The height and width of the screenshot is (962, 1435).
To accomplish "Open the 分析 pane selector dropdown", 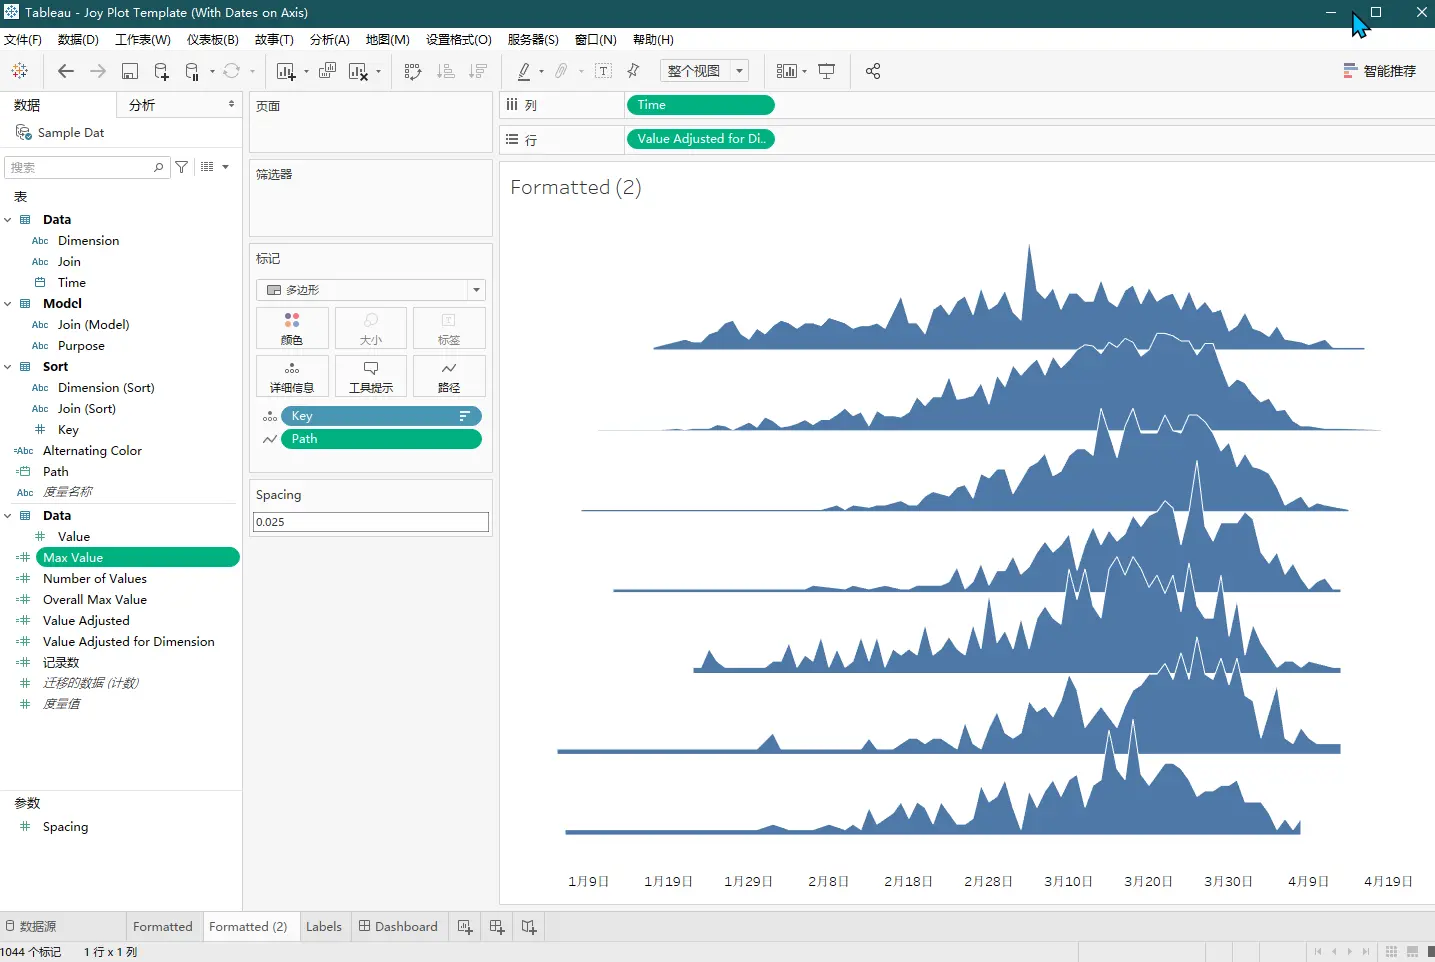I will (x=231, y=104).
